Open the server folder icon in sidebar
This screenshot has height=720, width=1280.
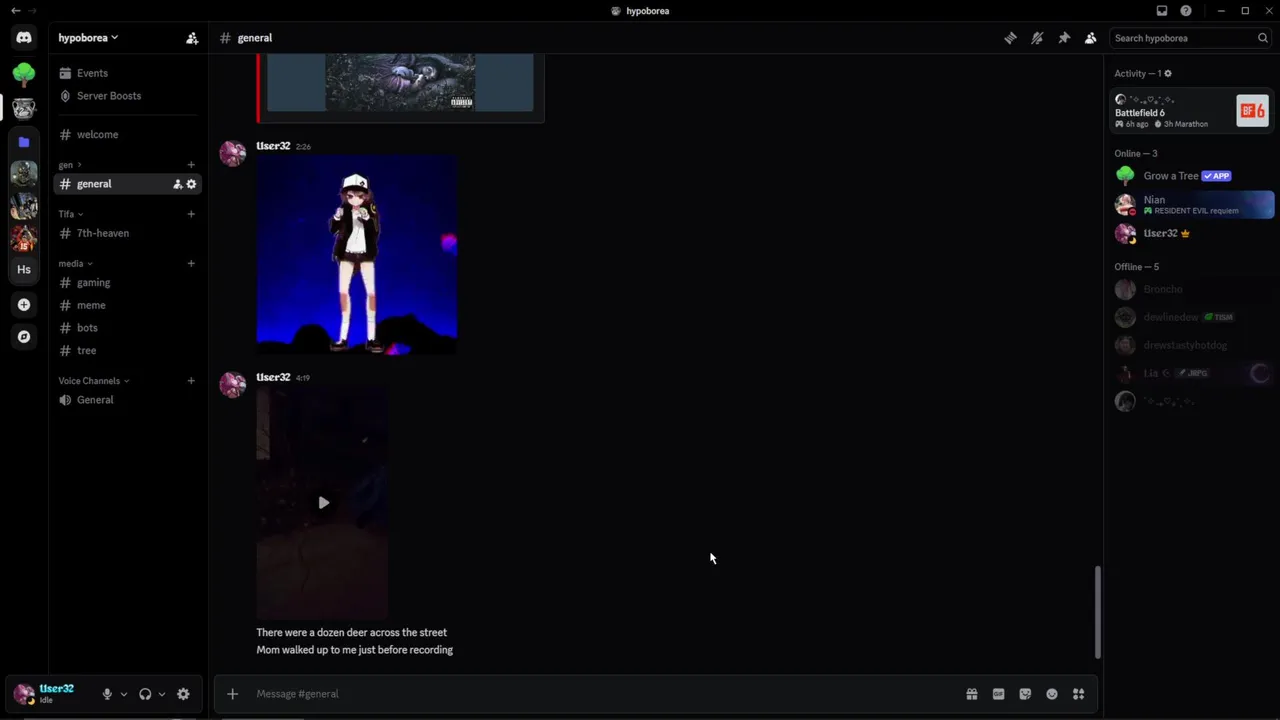coord(24,142)
